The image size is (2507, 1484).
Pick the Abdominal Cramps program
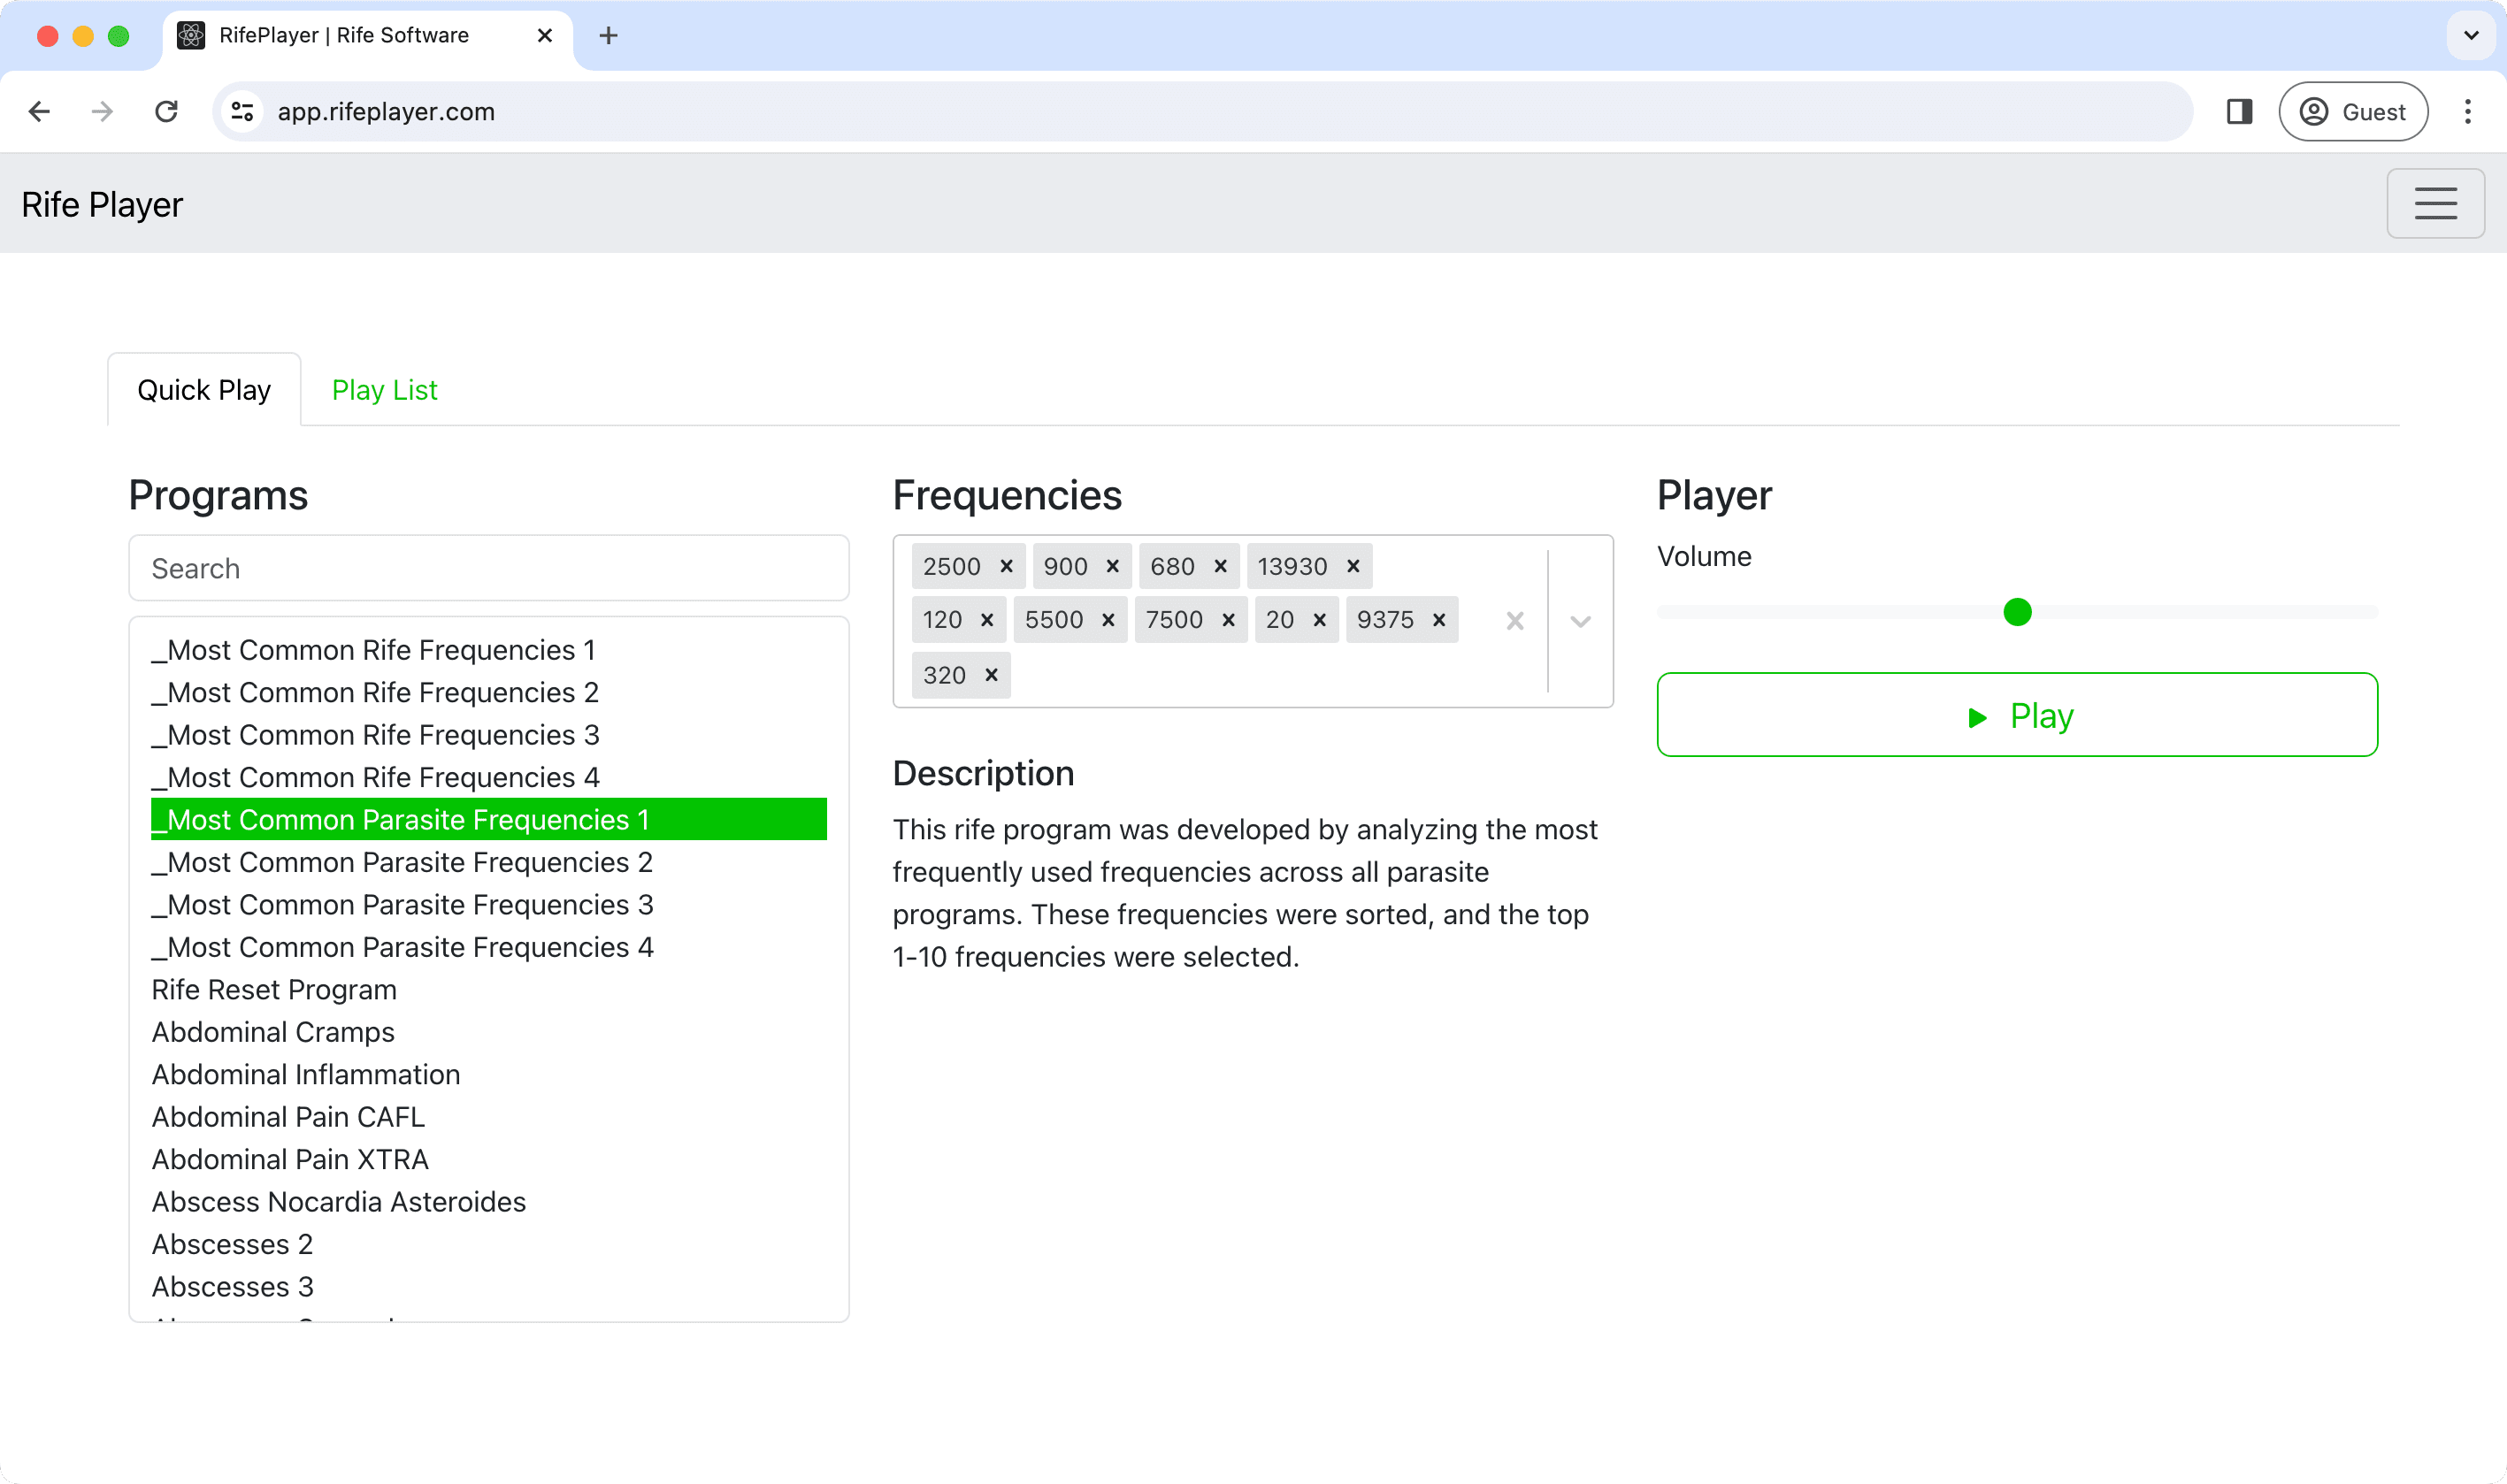[489, 1032]
